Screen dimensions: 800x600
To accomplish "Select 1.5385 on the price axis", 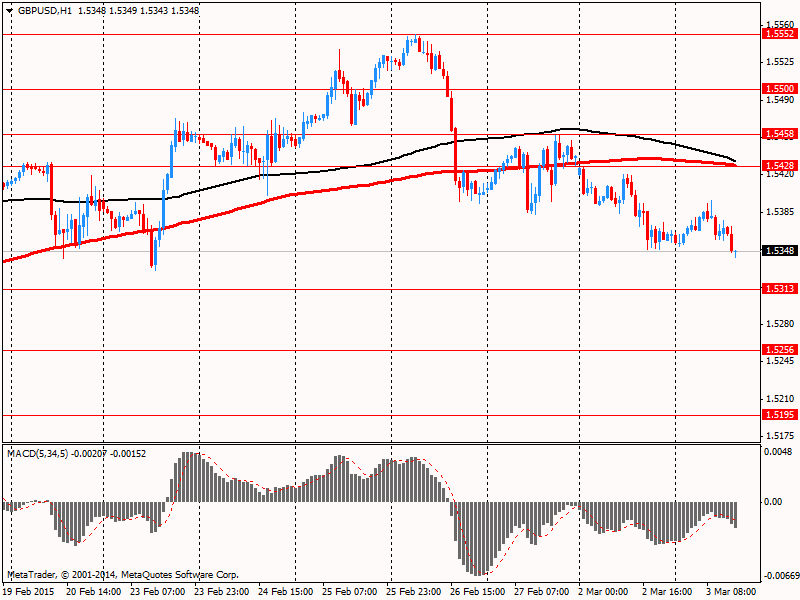I will [x=780, y=211].
